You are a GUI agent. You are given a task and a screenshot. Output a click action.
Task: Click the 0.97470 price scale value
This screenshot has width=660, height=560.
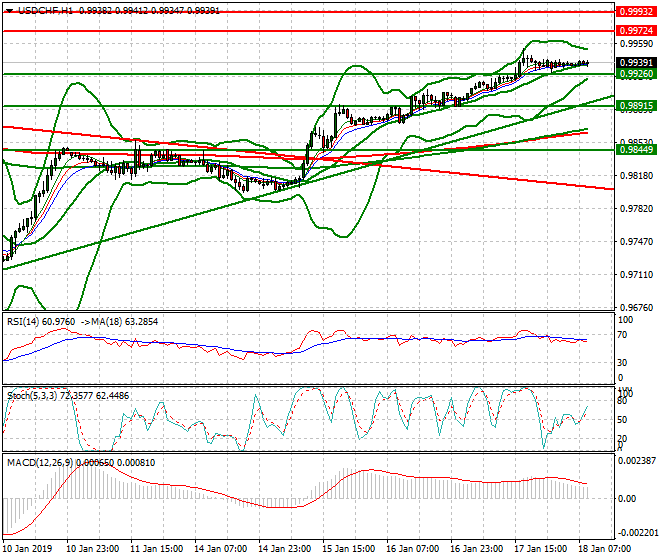point(637,242)
